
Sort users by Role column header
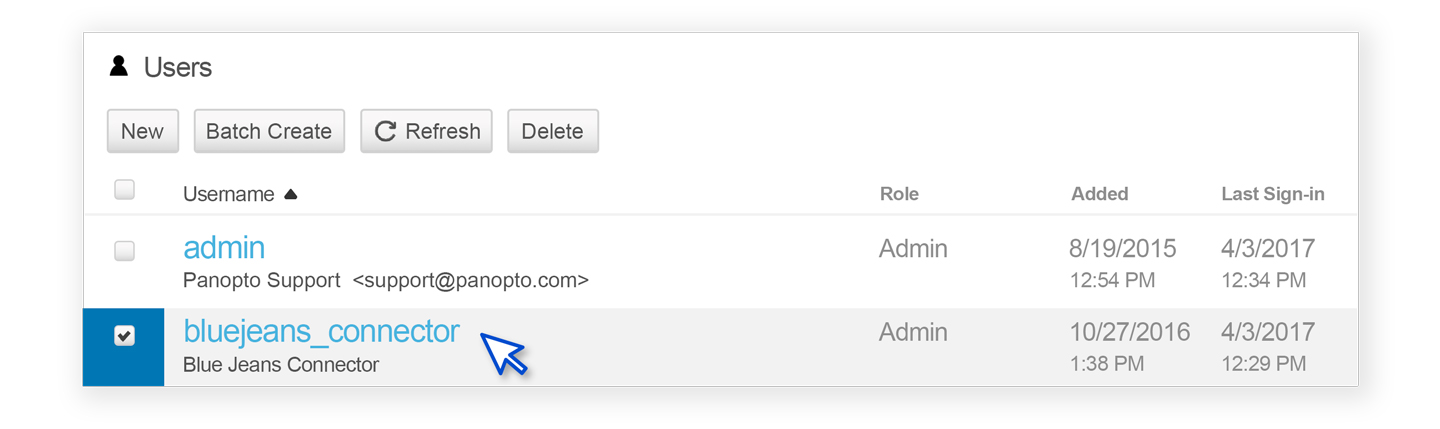coord(898,194)
